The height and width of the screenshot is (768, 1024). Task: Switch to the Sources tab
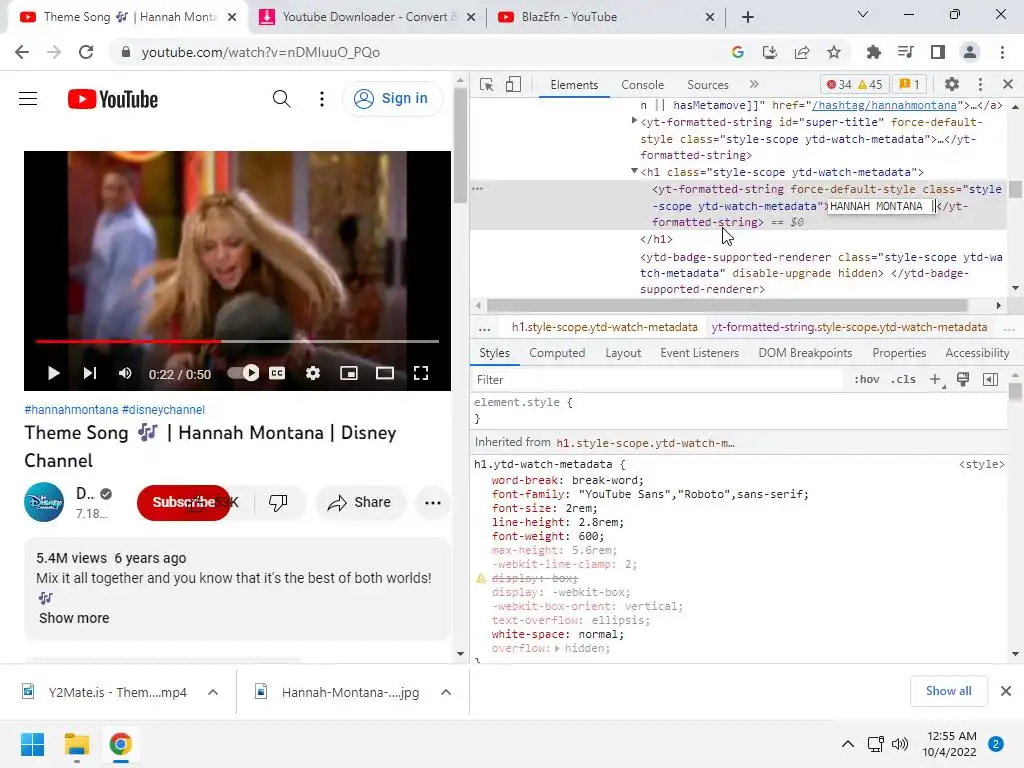(707, 85)
